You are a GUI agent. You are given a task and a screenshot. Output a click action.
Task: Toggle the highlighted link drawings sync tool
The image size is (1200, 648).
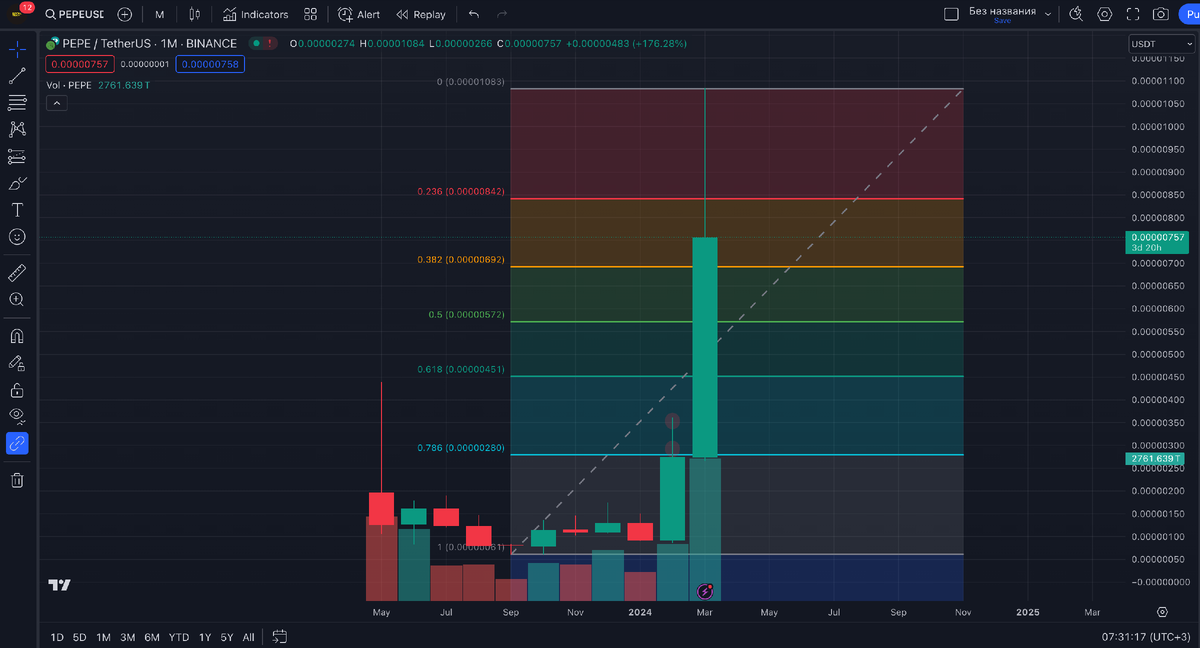17,443
